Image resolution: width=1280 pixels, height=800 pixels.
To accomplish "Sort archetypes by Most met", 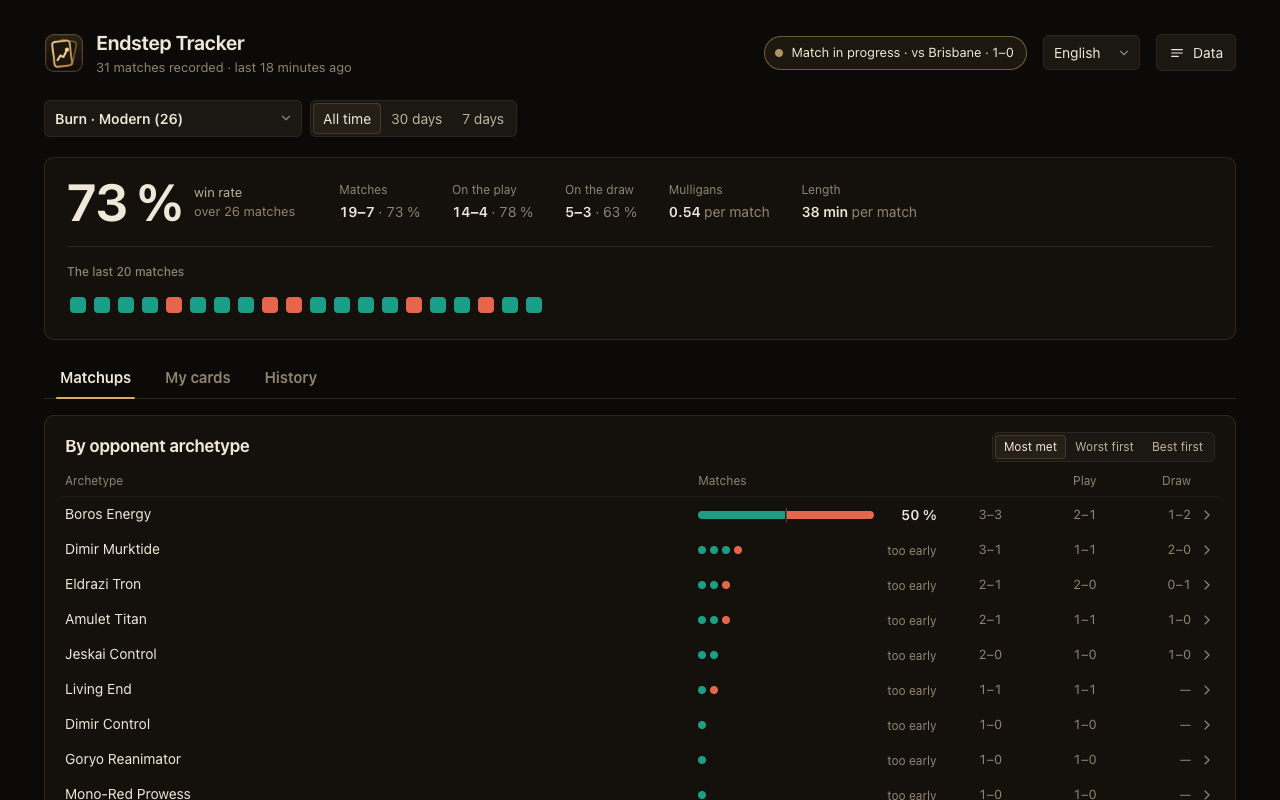I will (1030, 447).
